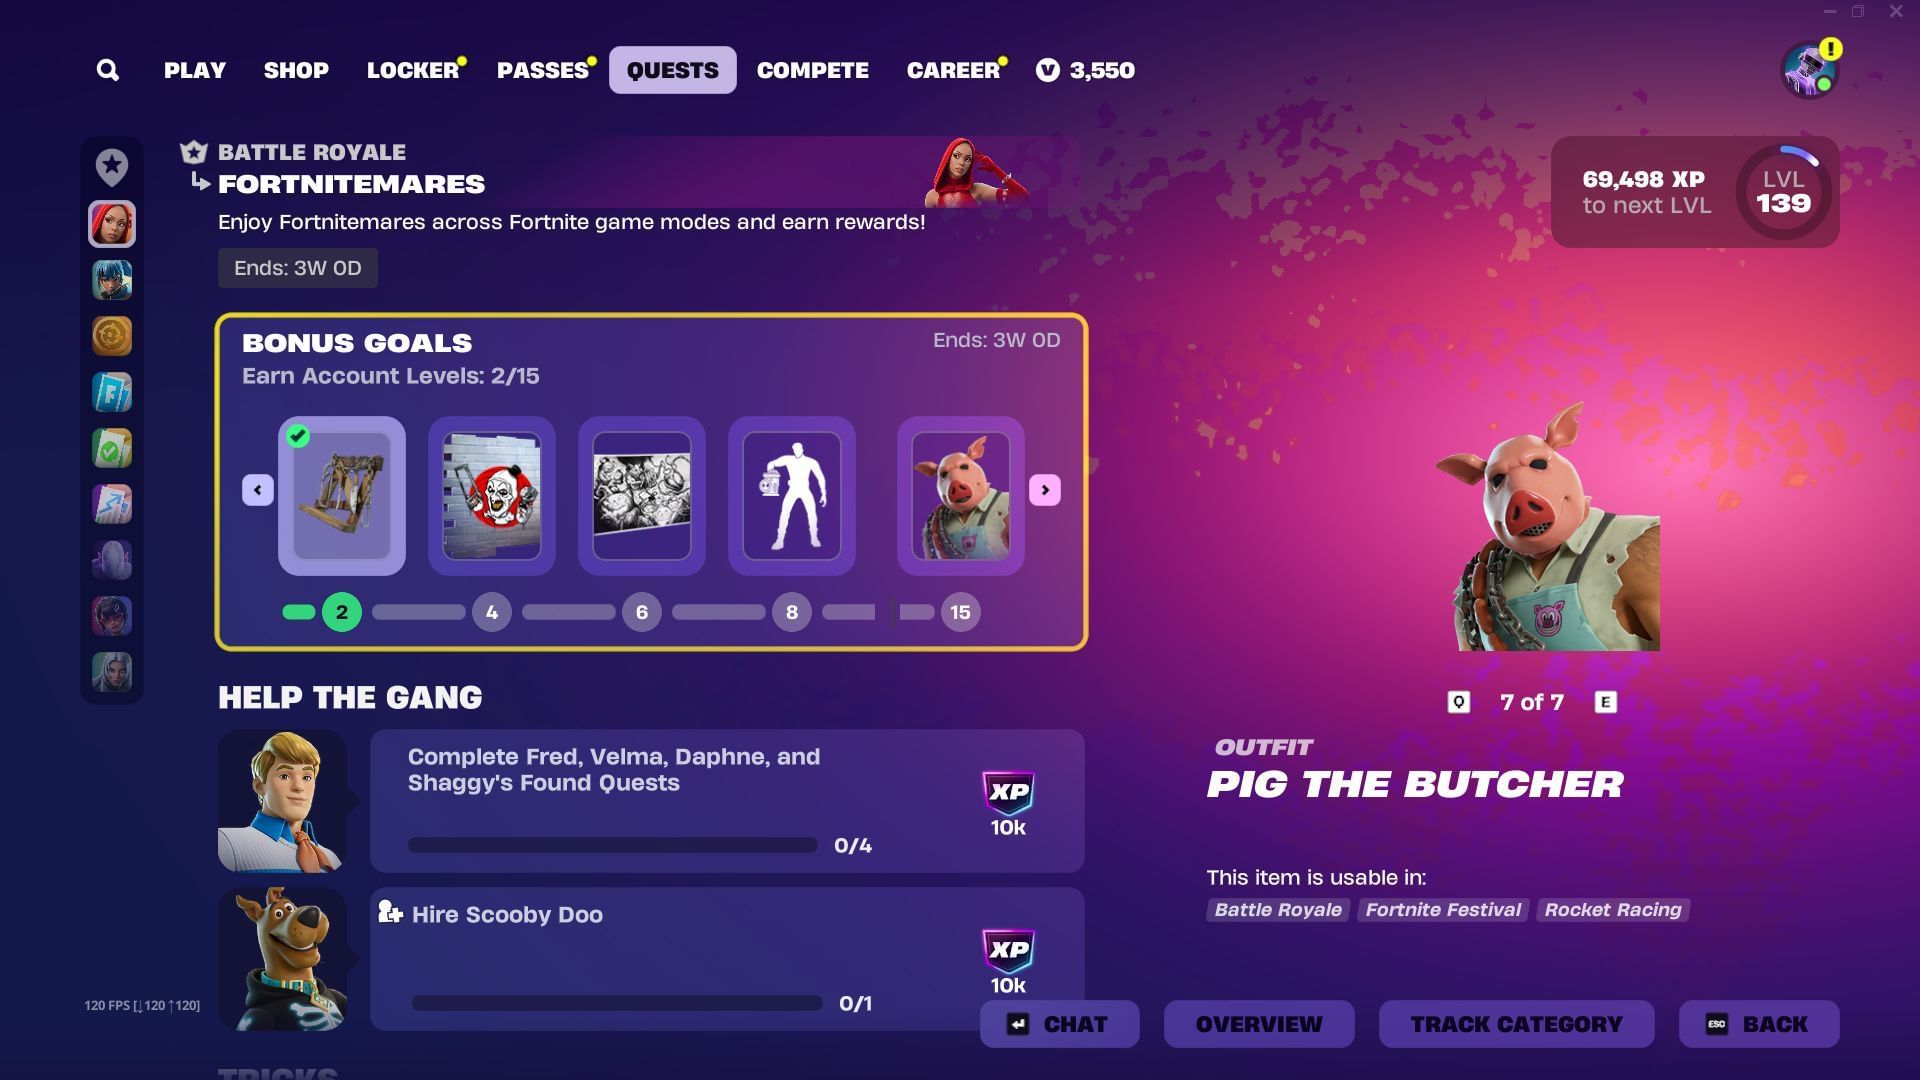Click the level 8 progress milestone marker
Viewport: 1920px width, 1080px height.
(792, 612)
